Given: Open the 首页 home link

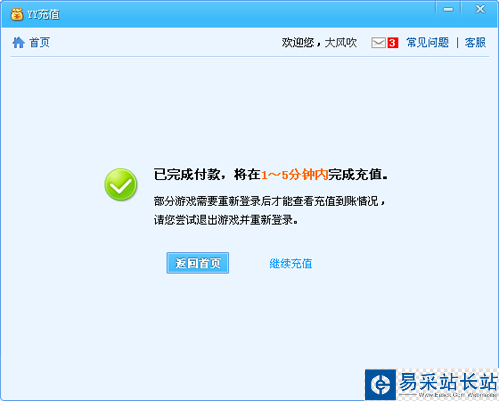Looking at the screenshot, I should [39, 43].
